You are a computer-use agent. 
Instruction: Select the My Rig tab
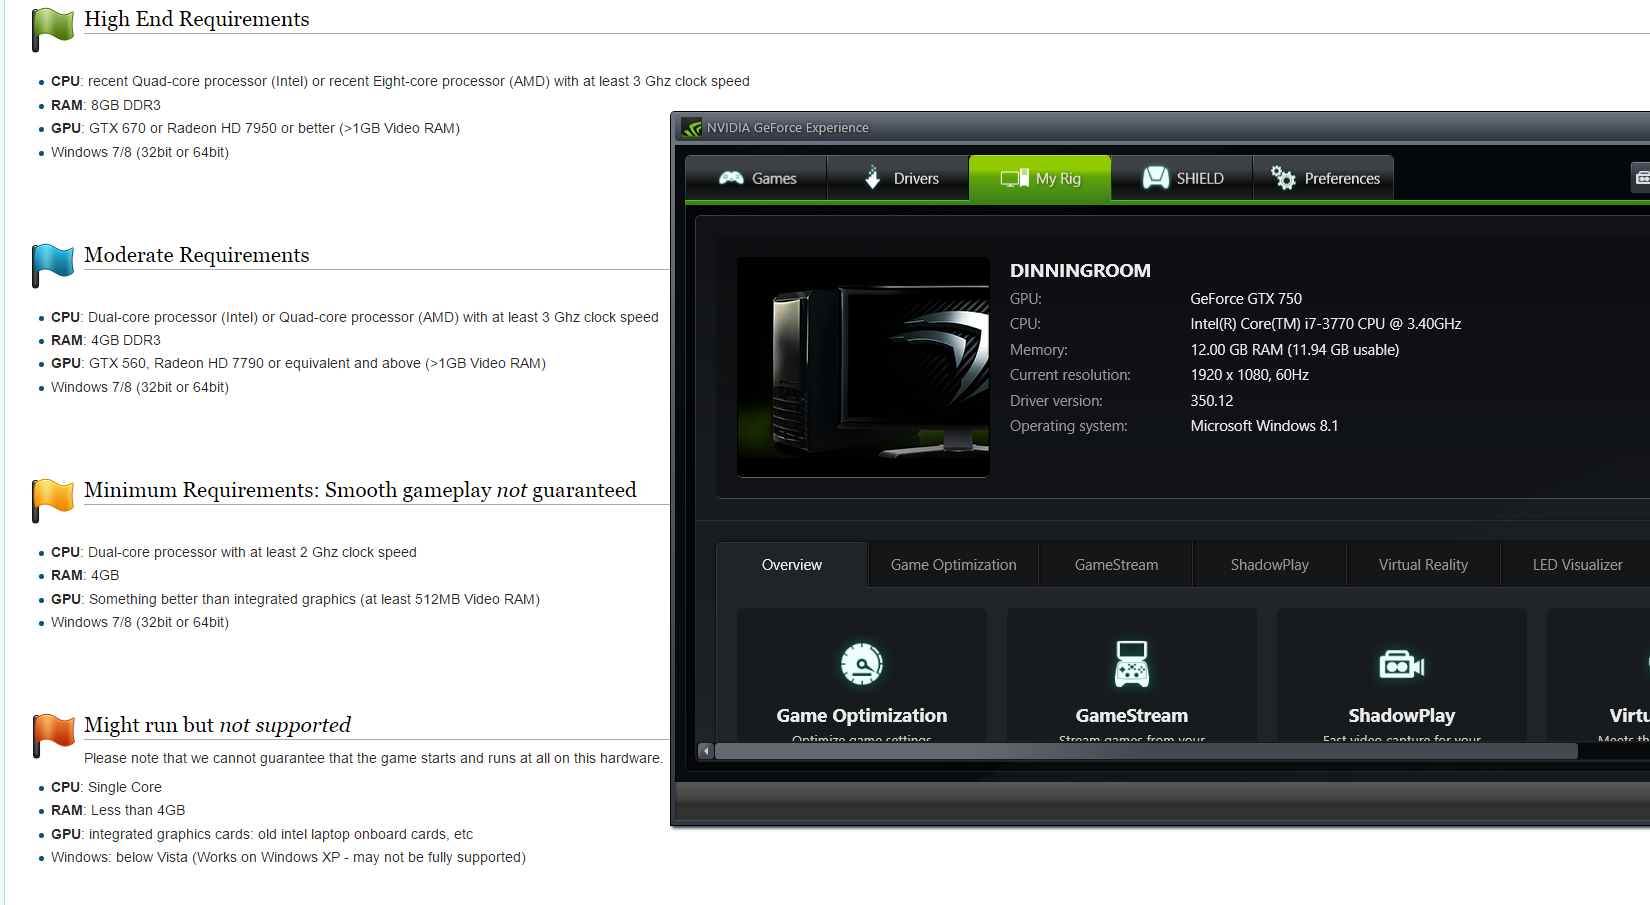point(1040,178)
